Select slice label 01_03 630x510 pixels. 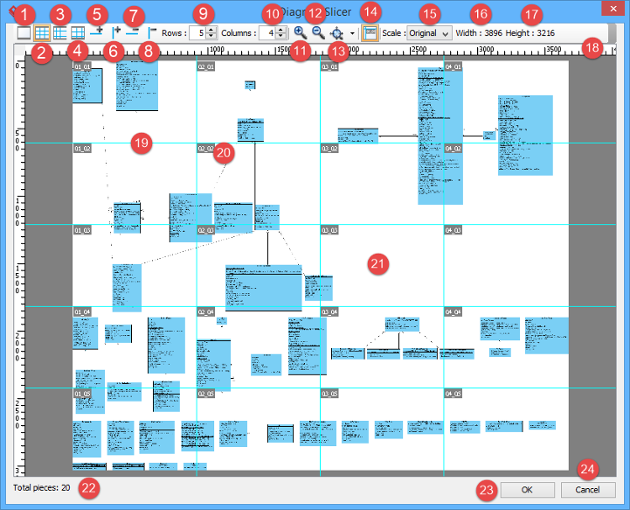(x=82, y=230)
